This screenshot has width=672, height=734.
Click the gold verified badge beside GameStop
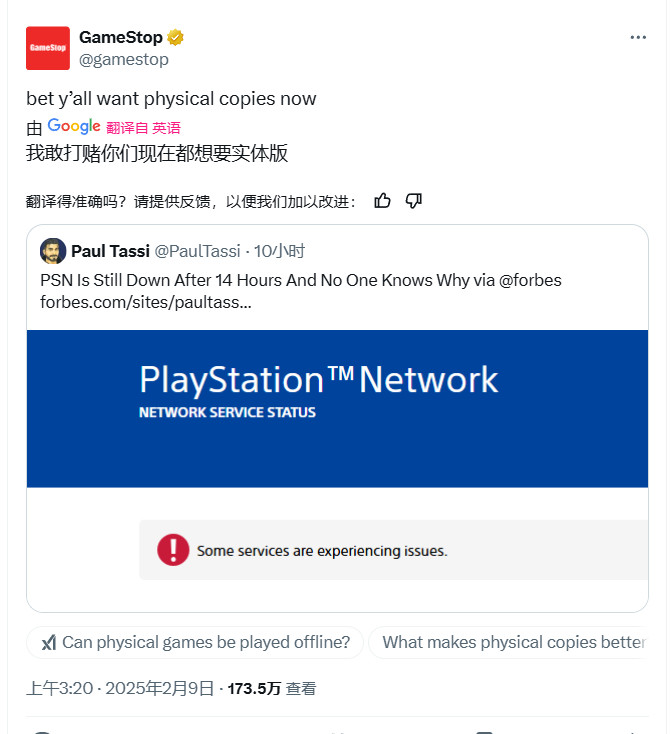point(176,38)
